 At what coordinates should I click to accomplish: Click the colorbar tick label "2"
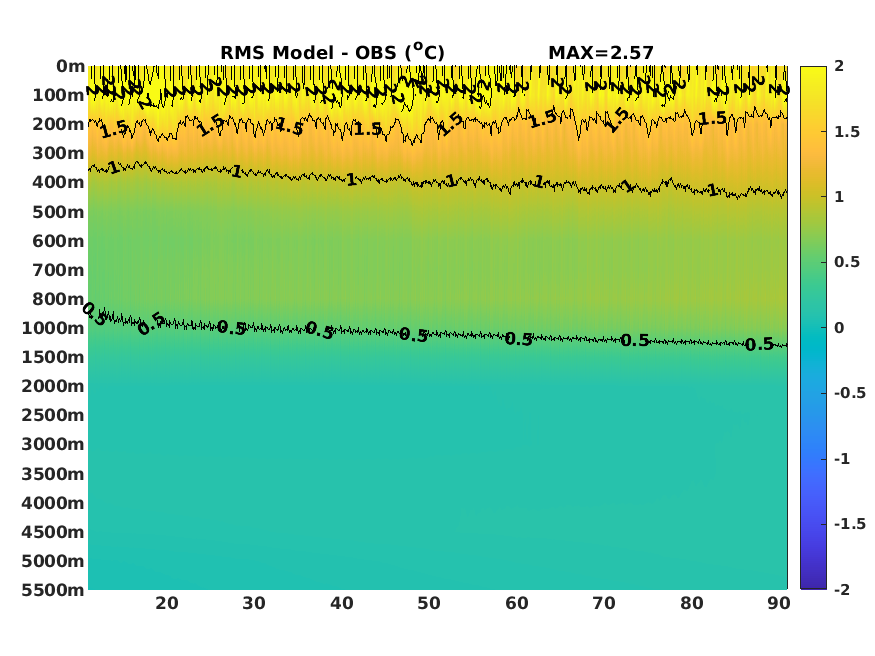point(839,66)
